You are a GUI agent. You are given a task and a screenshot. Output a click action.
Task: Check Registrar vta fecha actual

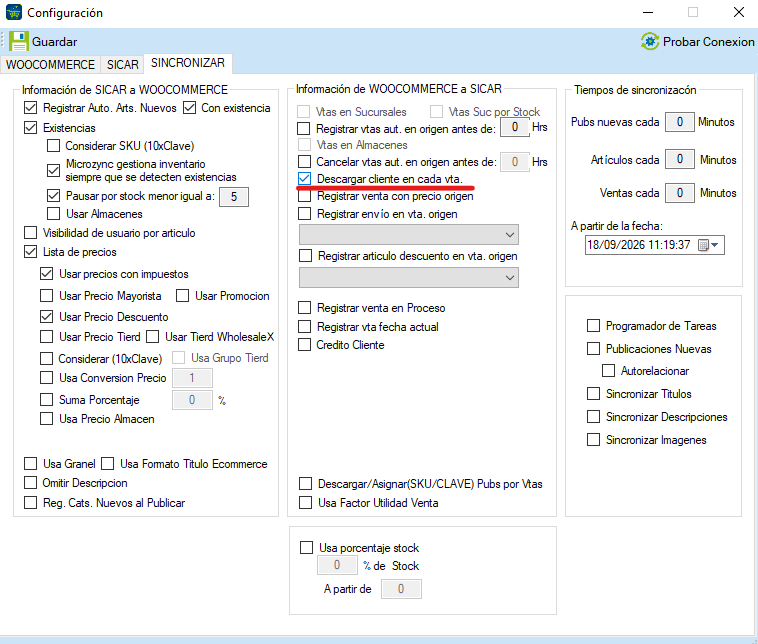(x=304, y=327)
